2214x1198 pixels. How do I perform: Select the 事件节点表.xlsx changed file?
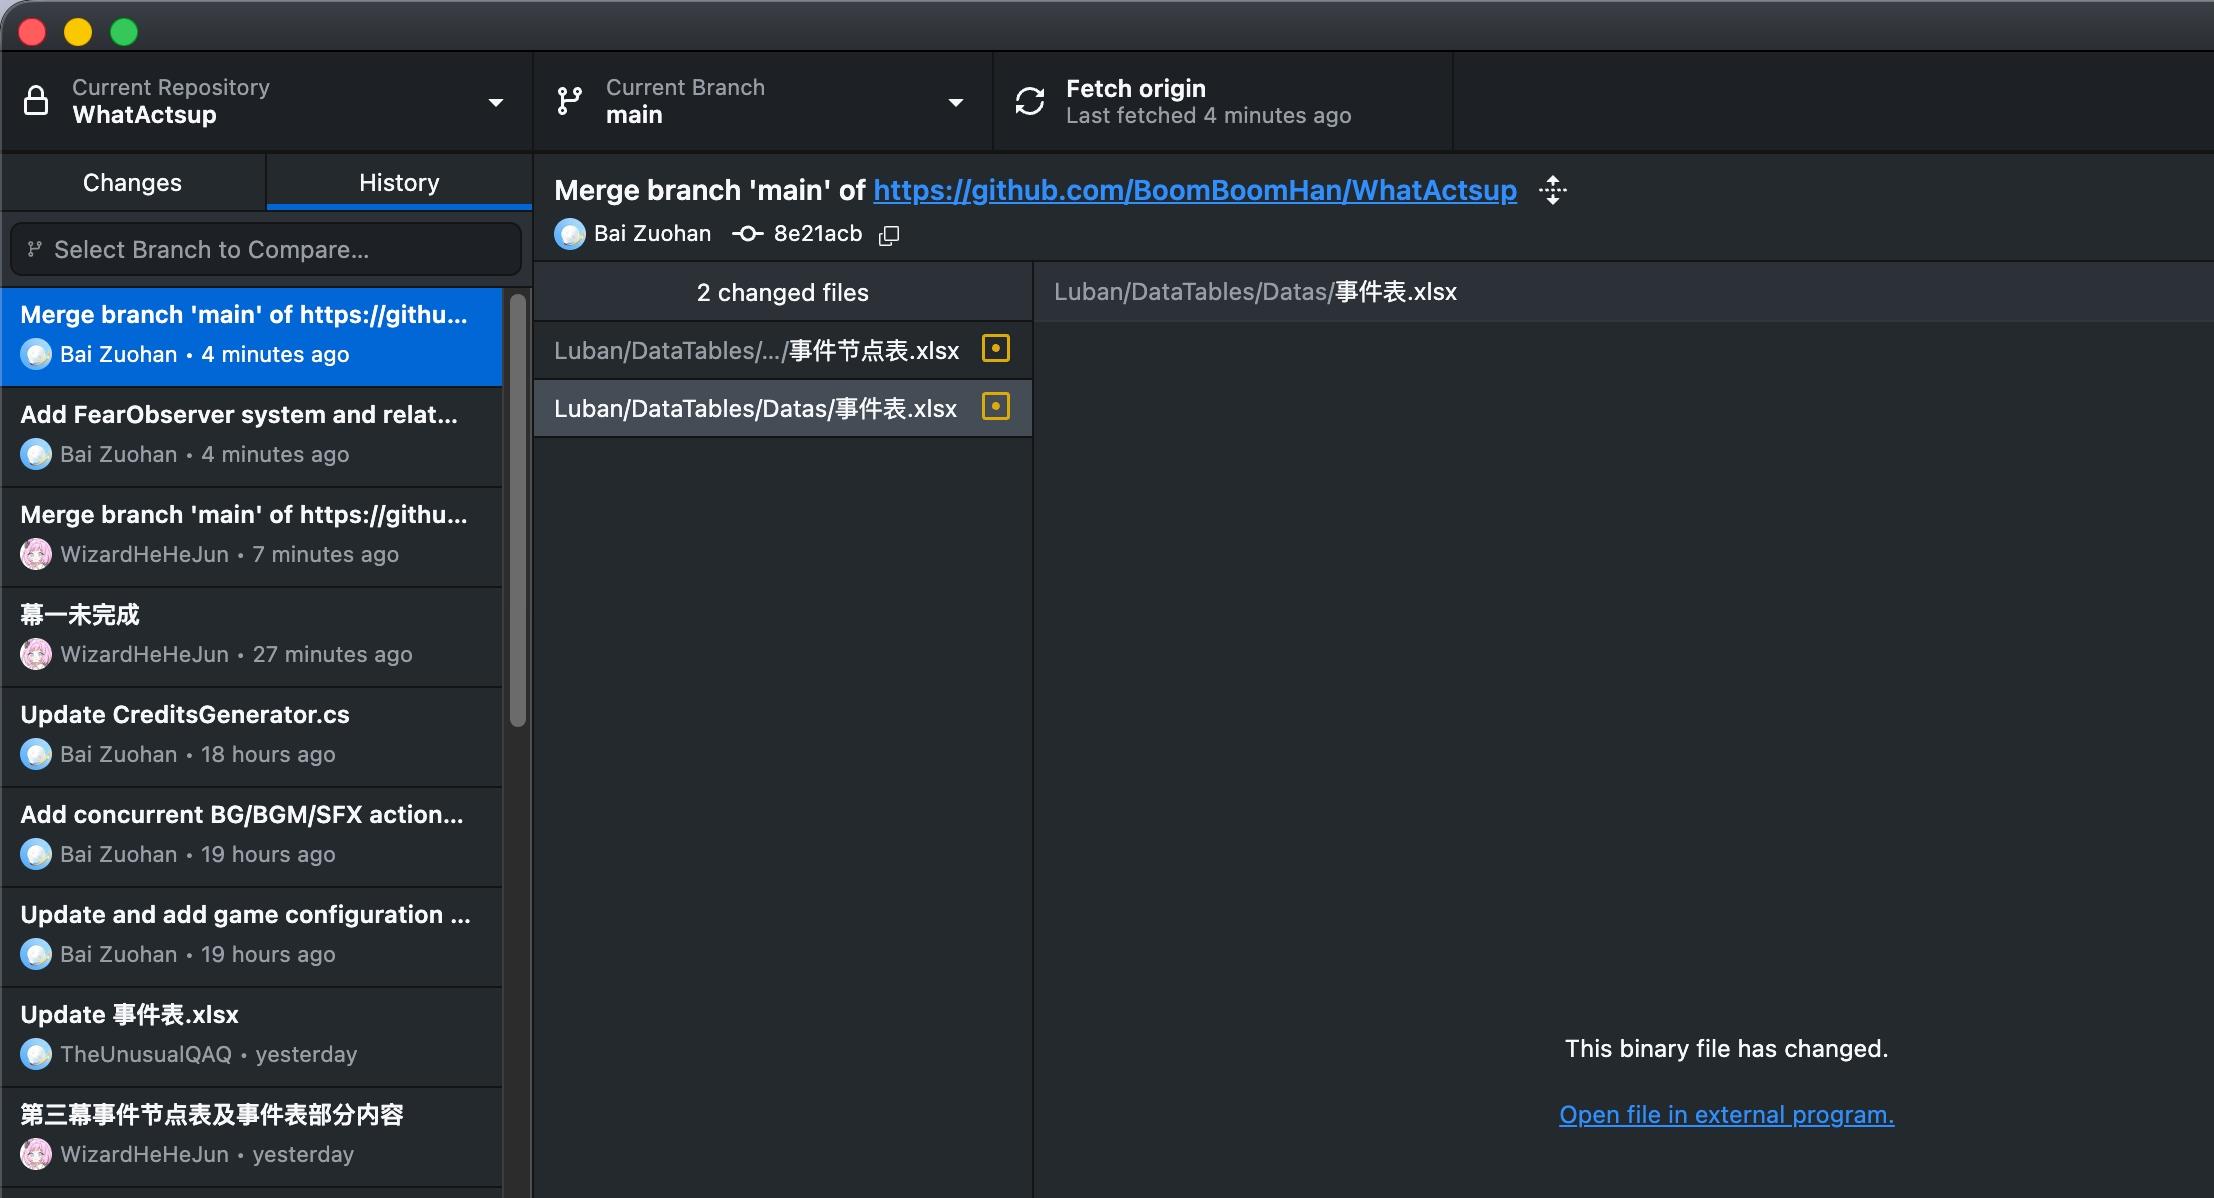point(756,350)
